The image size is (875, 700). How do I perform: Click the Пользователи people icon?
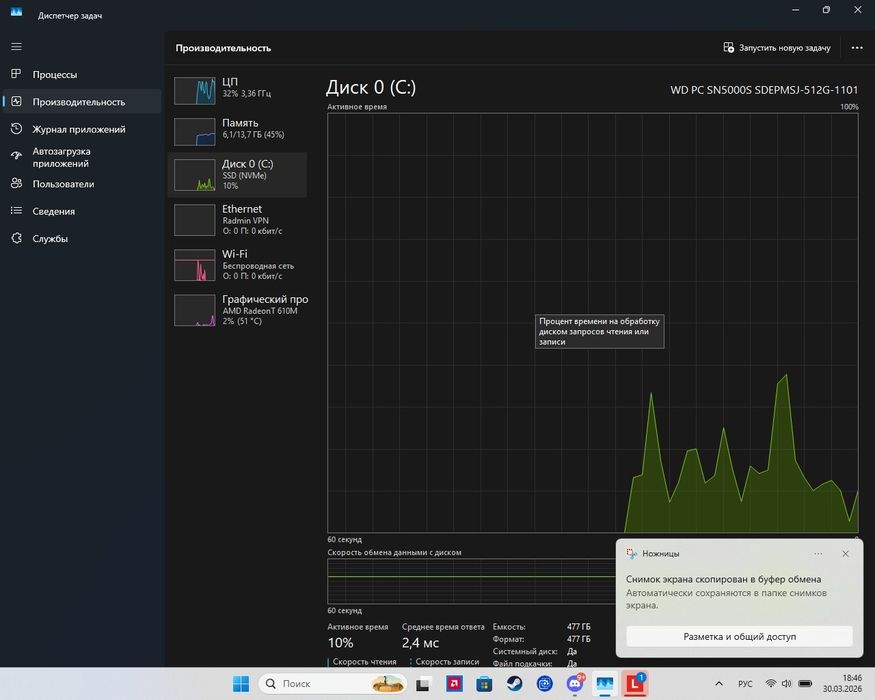(16, 183)
